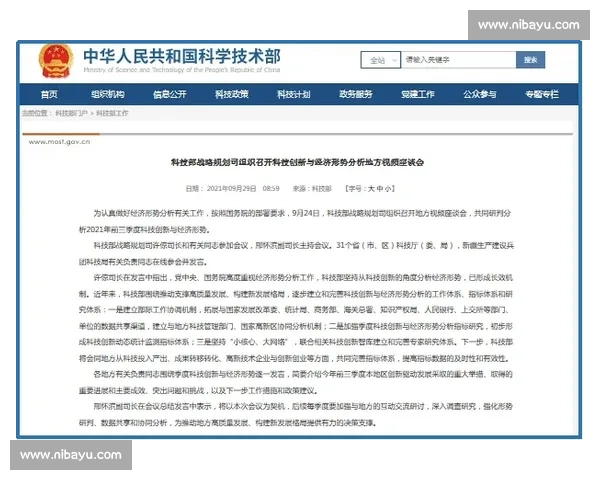Screen dimensions: 600x480
Task: Set font size to 中
Action: click(x=379, y=189)
